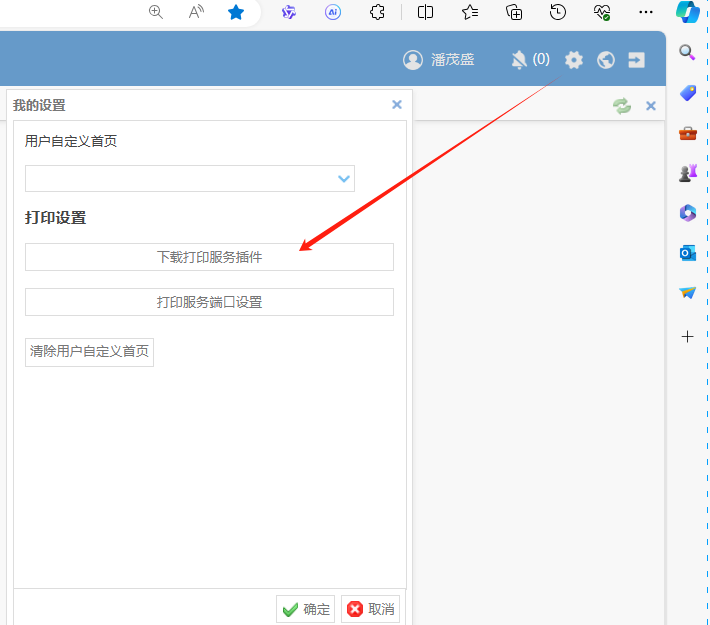Open Outlook from the Edge sidebar

[x=687, y=253]
